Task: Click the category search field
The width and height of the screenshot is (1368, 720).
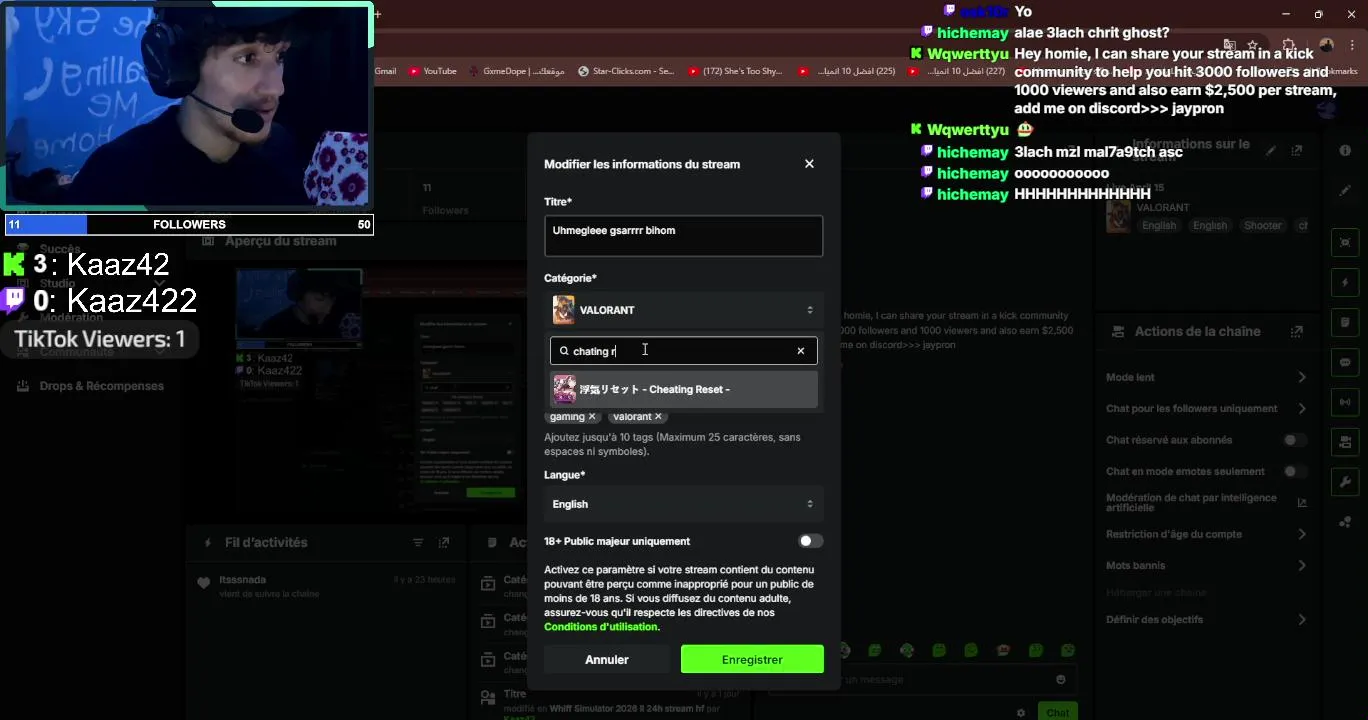Action: [x=684, y=351]
